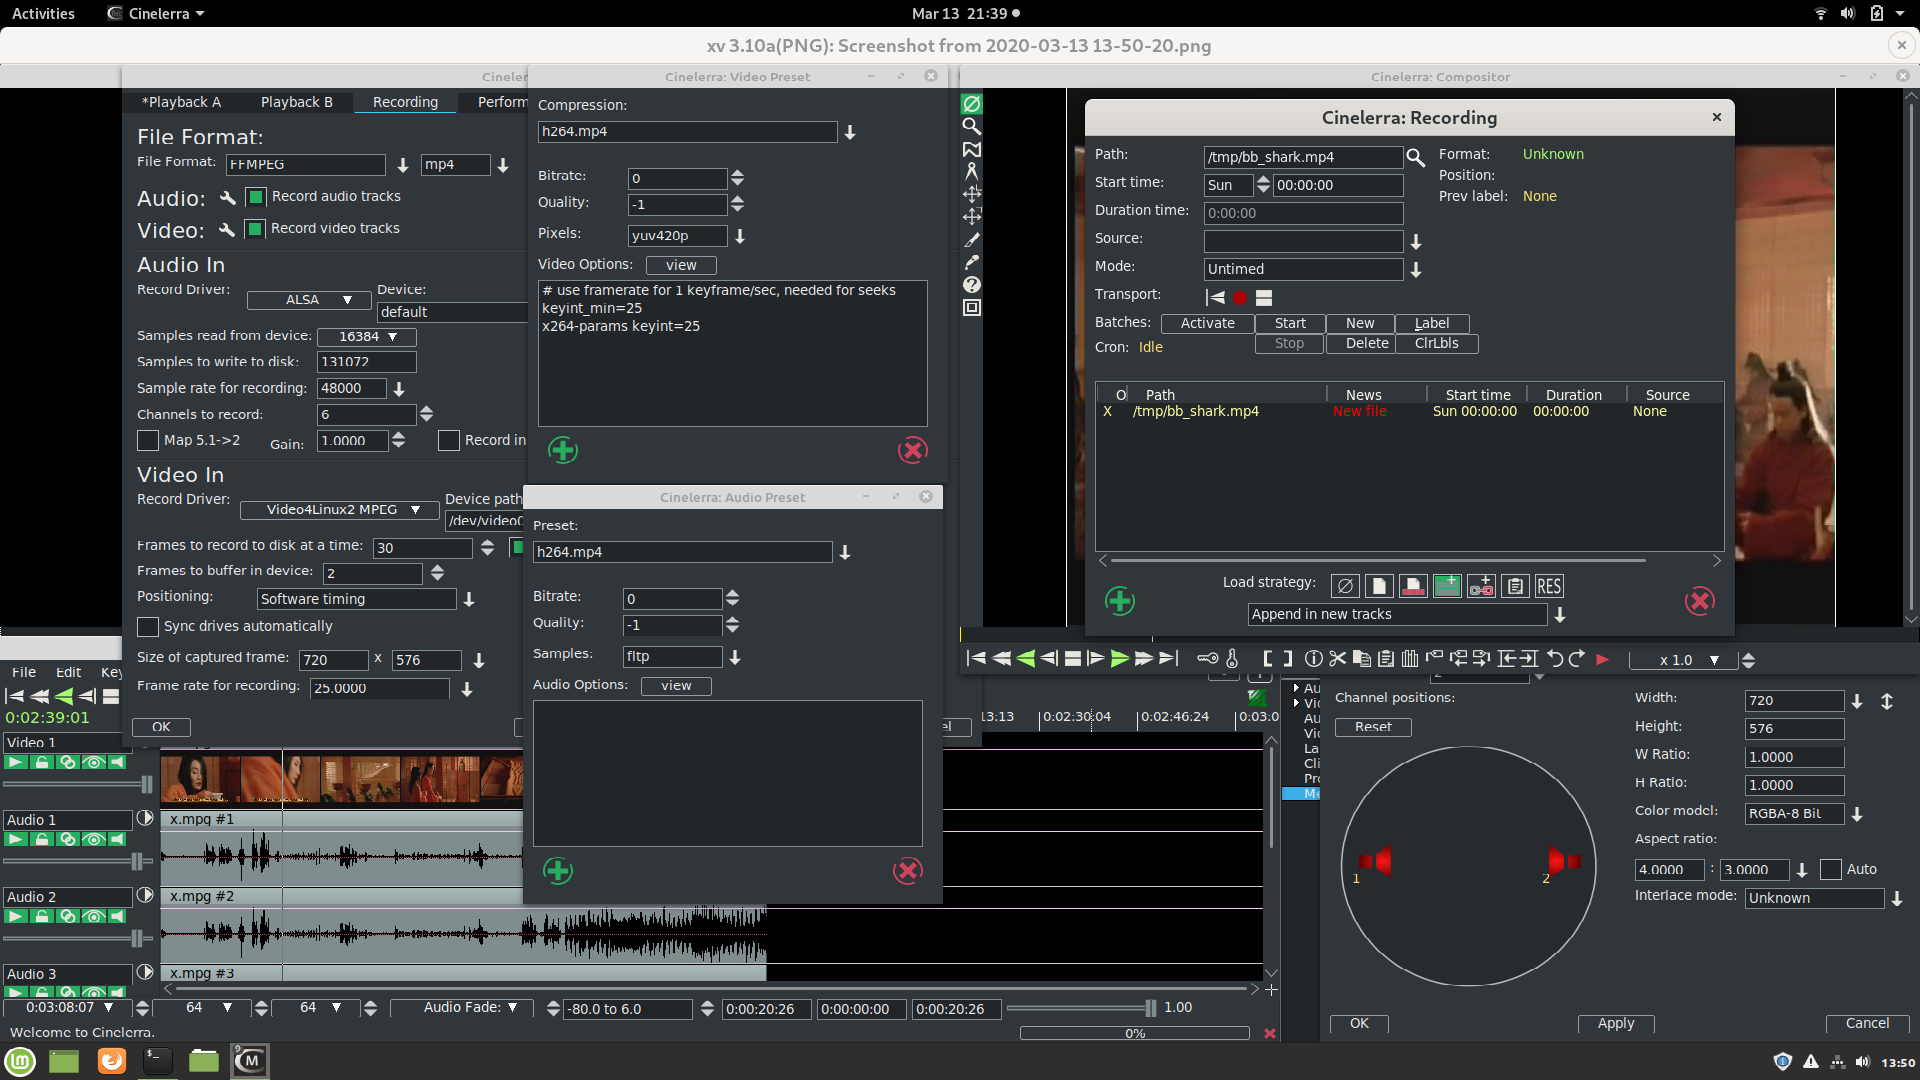
Task: Open audio wrench settings icon
Action: click(228, 198)
